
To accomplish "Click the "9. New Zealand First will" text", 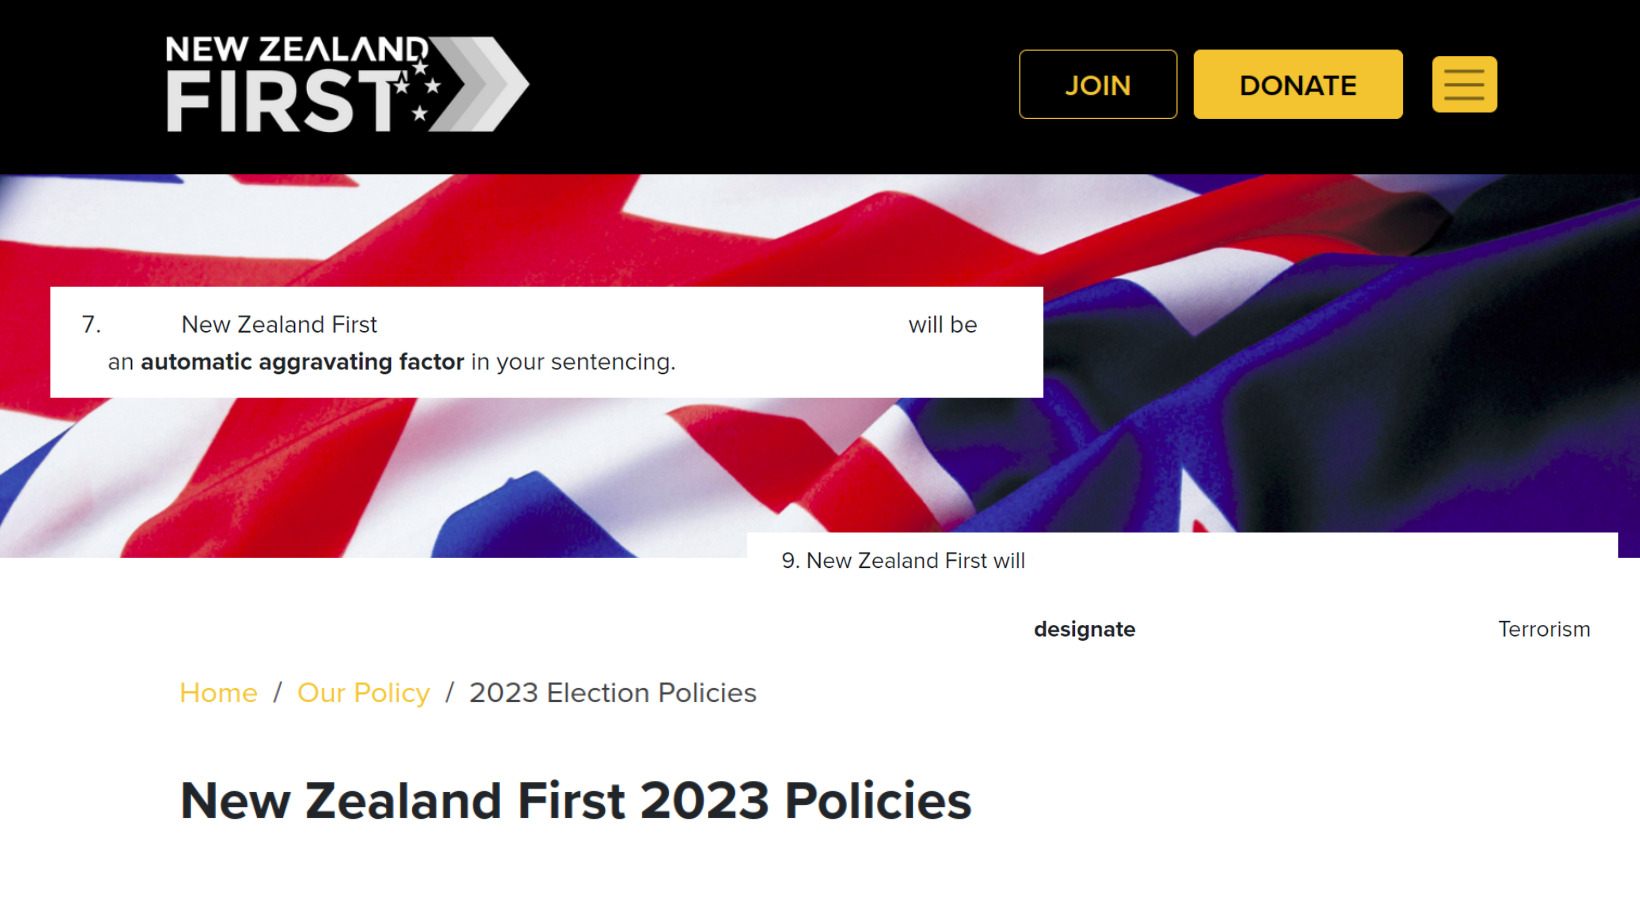I will click(903, 561).
